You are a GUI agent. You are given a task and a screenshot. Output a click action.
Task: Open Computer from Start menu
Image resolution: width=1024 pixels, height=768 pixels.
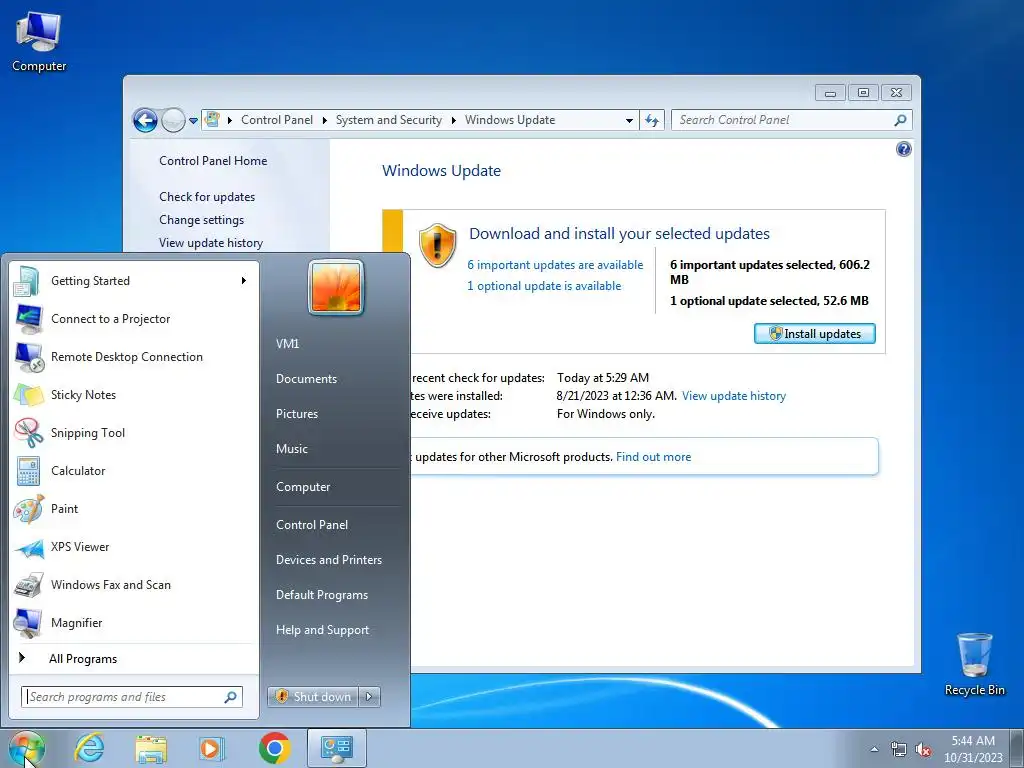(303, 487)
